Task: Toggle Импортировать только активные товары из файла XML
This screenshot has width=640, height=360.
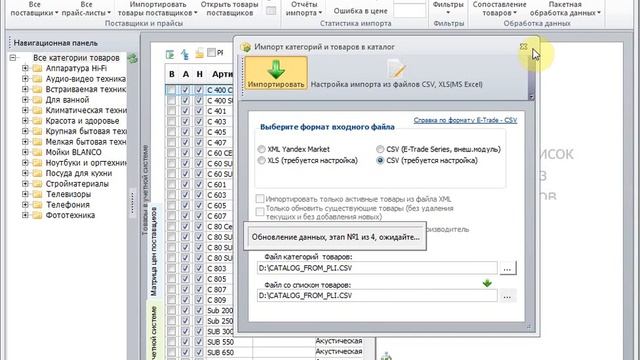Action: coord(260,199)
